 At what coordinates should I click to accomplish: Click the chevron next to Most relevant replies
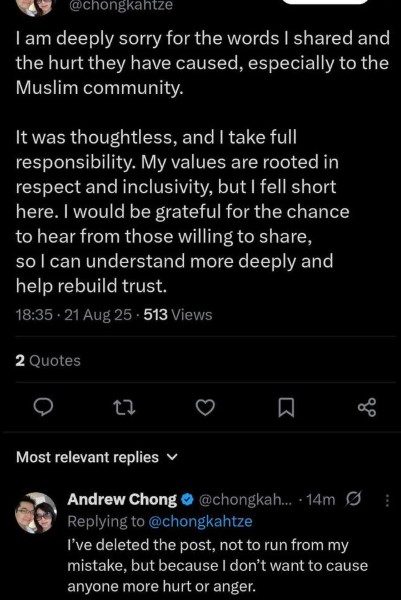(173, 457)
